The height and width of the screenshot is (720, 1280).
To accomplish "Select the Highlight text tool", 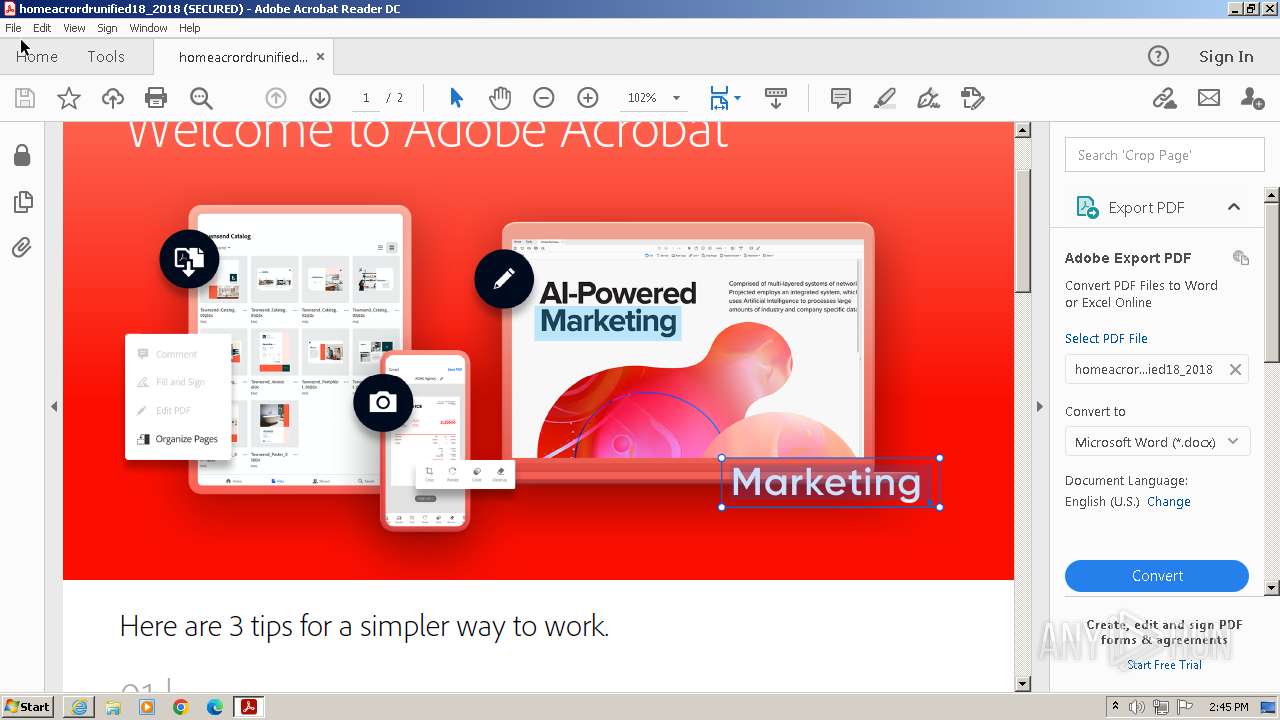I will [x=885, y=98].
